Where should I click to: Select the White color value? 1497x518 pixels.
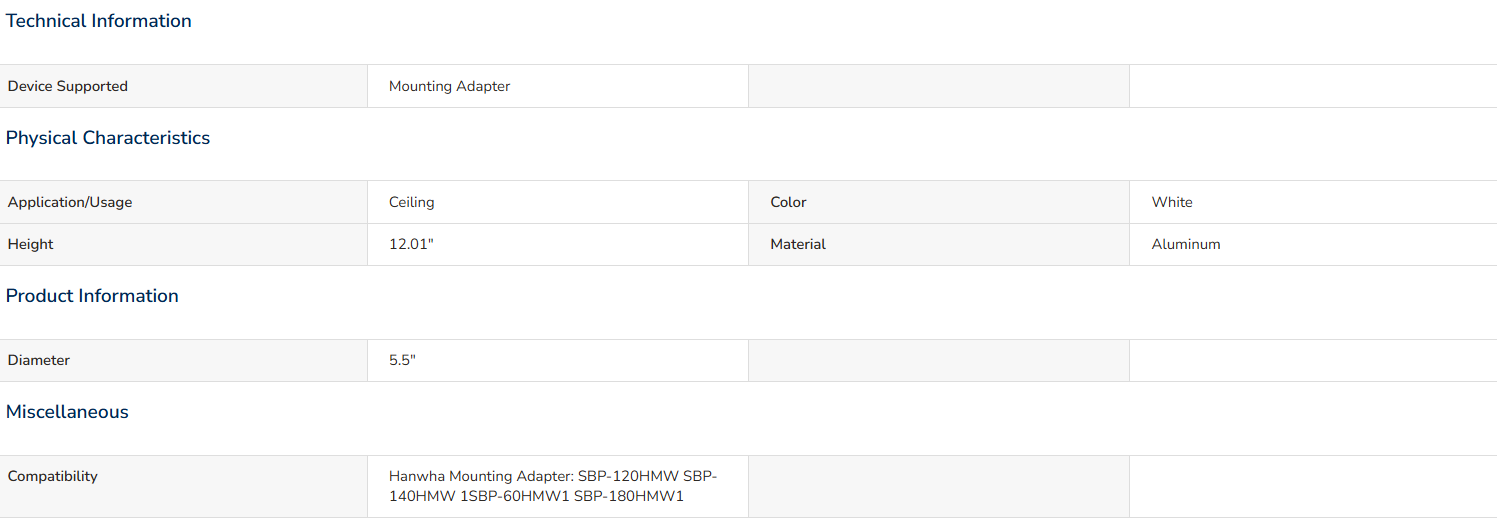click(x=1172, y=202)
